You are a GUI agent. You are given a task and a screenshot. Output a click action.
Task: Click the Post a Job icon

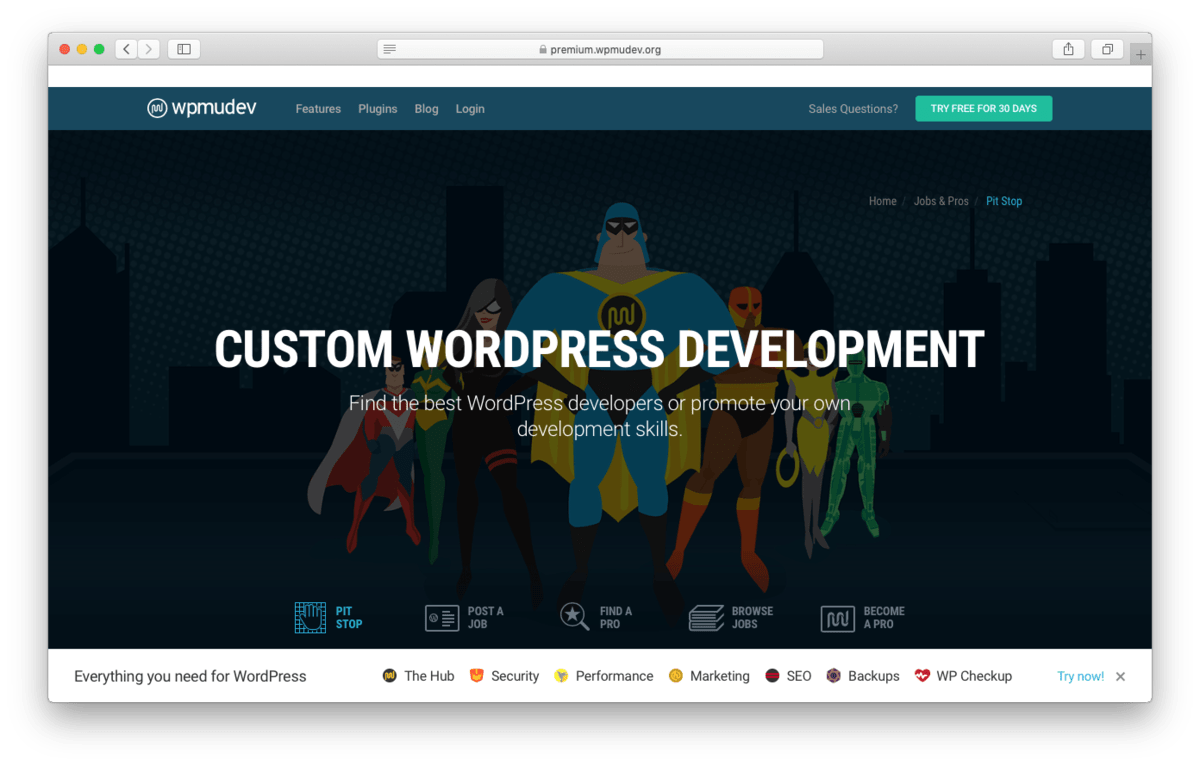441,617
